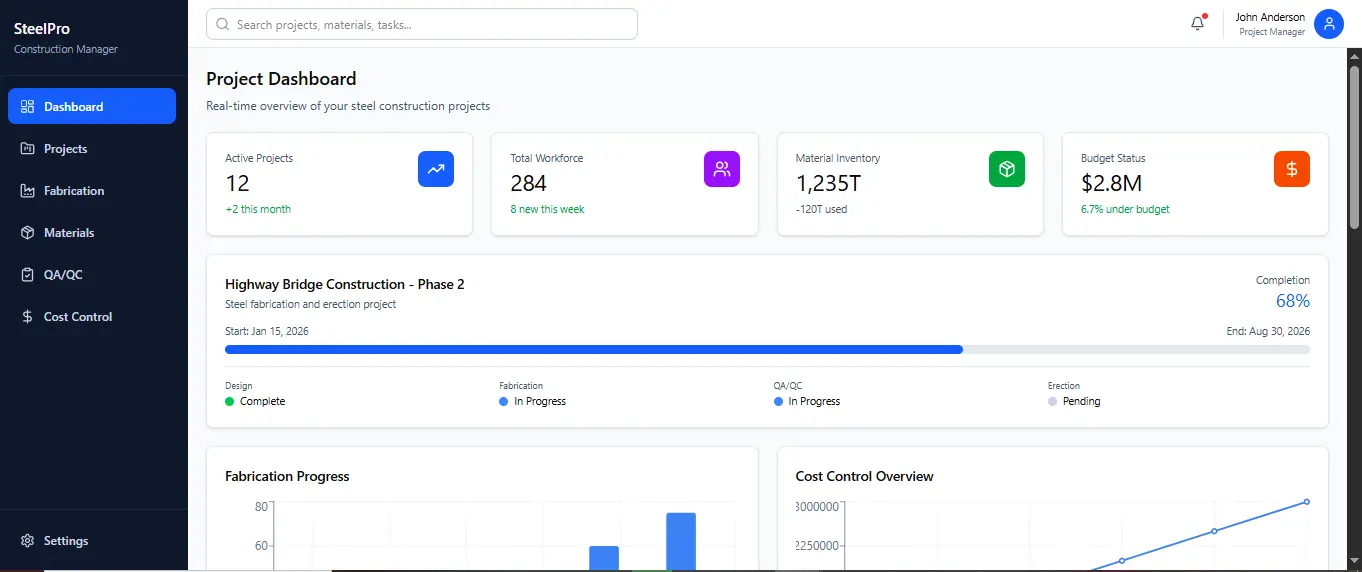Viewport: 1362px width, 572px height.
Task: Click the settings gear icon in sidebar
Action: click(x=27, y=541)
